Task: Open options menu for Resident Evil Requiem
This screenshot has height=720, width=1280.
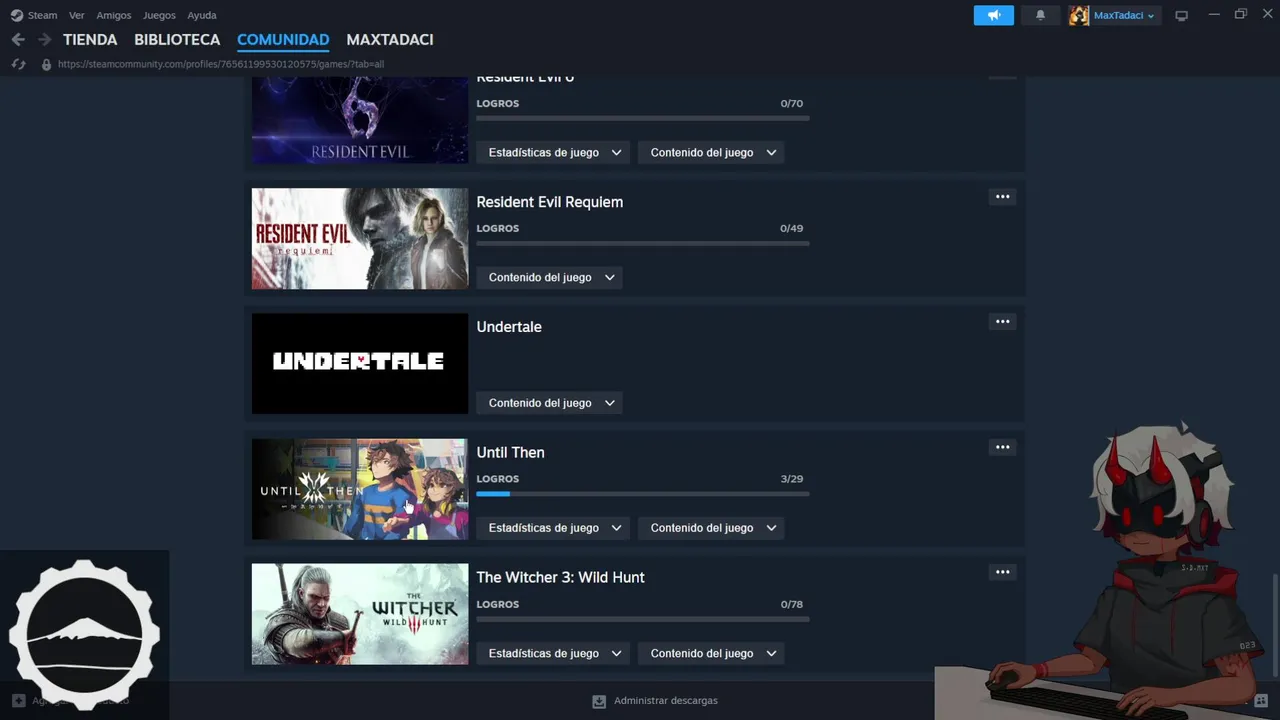Action: (1002, 197)
